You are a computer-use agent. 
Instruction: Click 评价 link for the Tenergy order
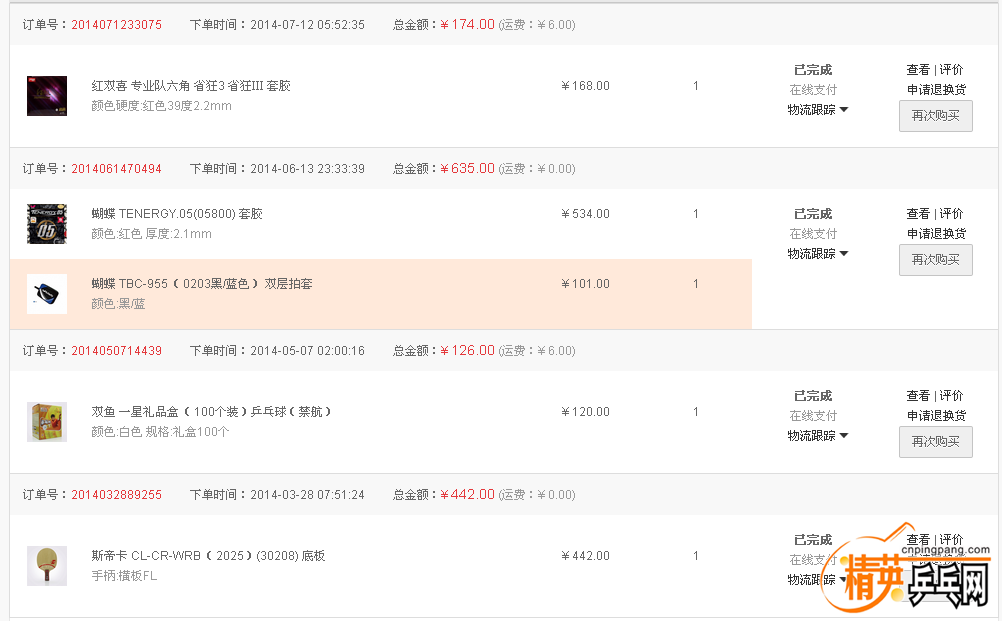[x=952, y=214]
